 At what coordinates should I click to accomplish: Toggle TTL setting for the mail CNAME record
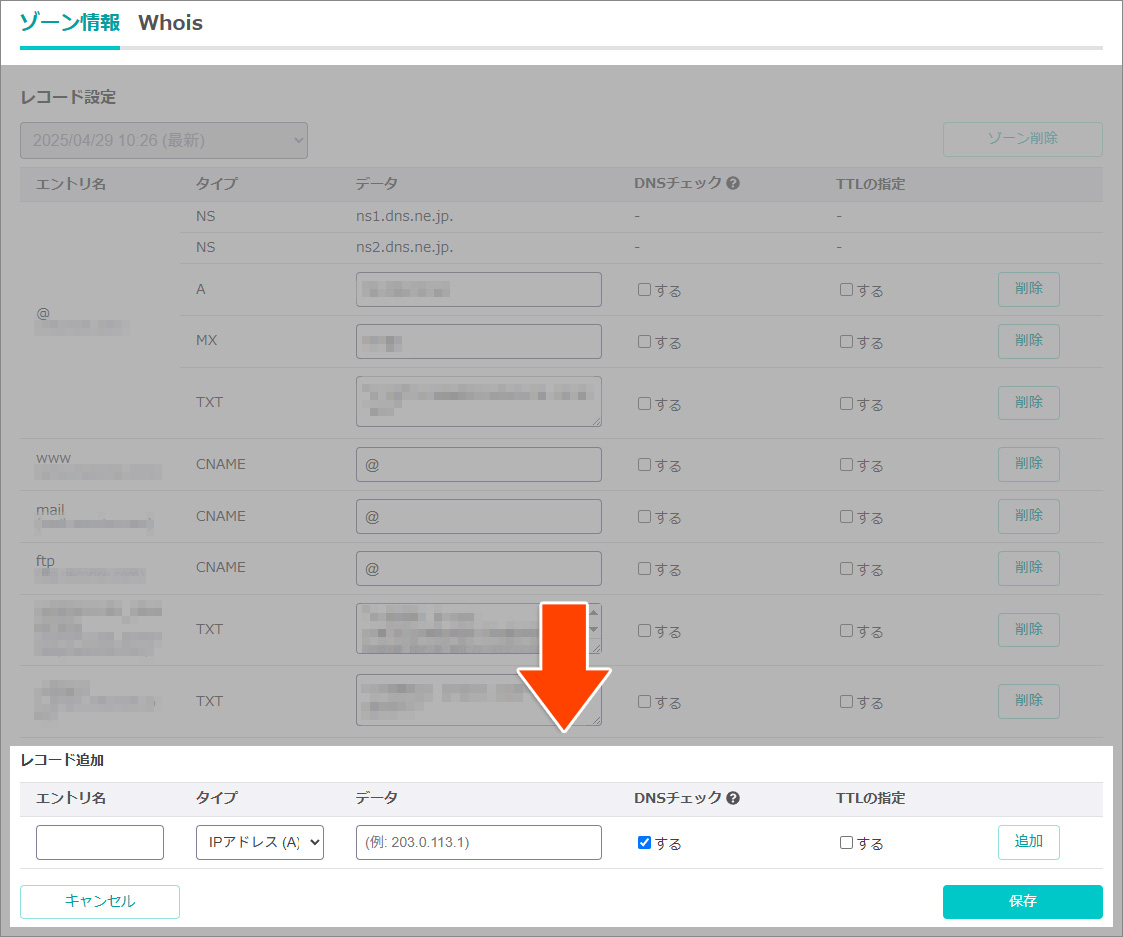click(x=847, y=516)
